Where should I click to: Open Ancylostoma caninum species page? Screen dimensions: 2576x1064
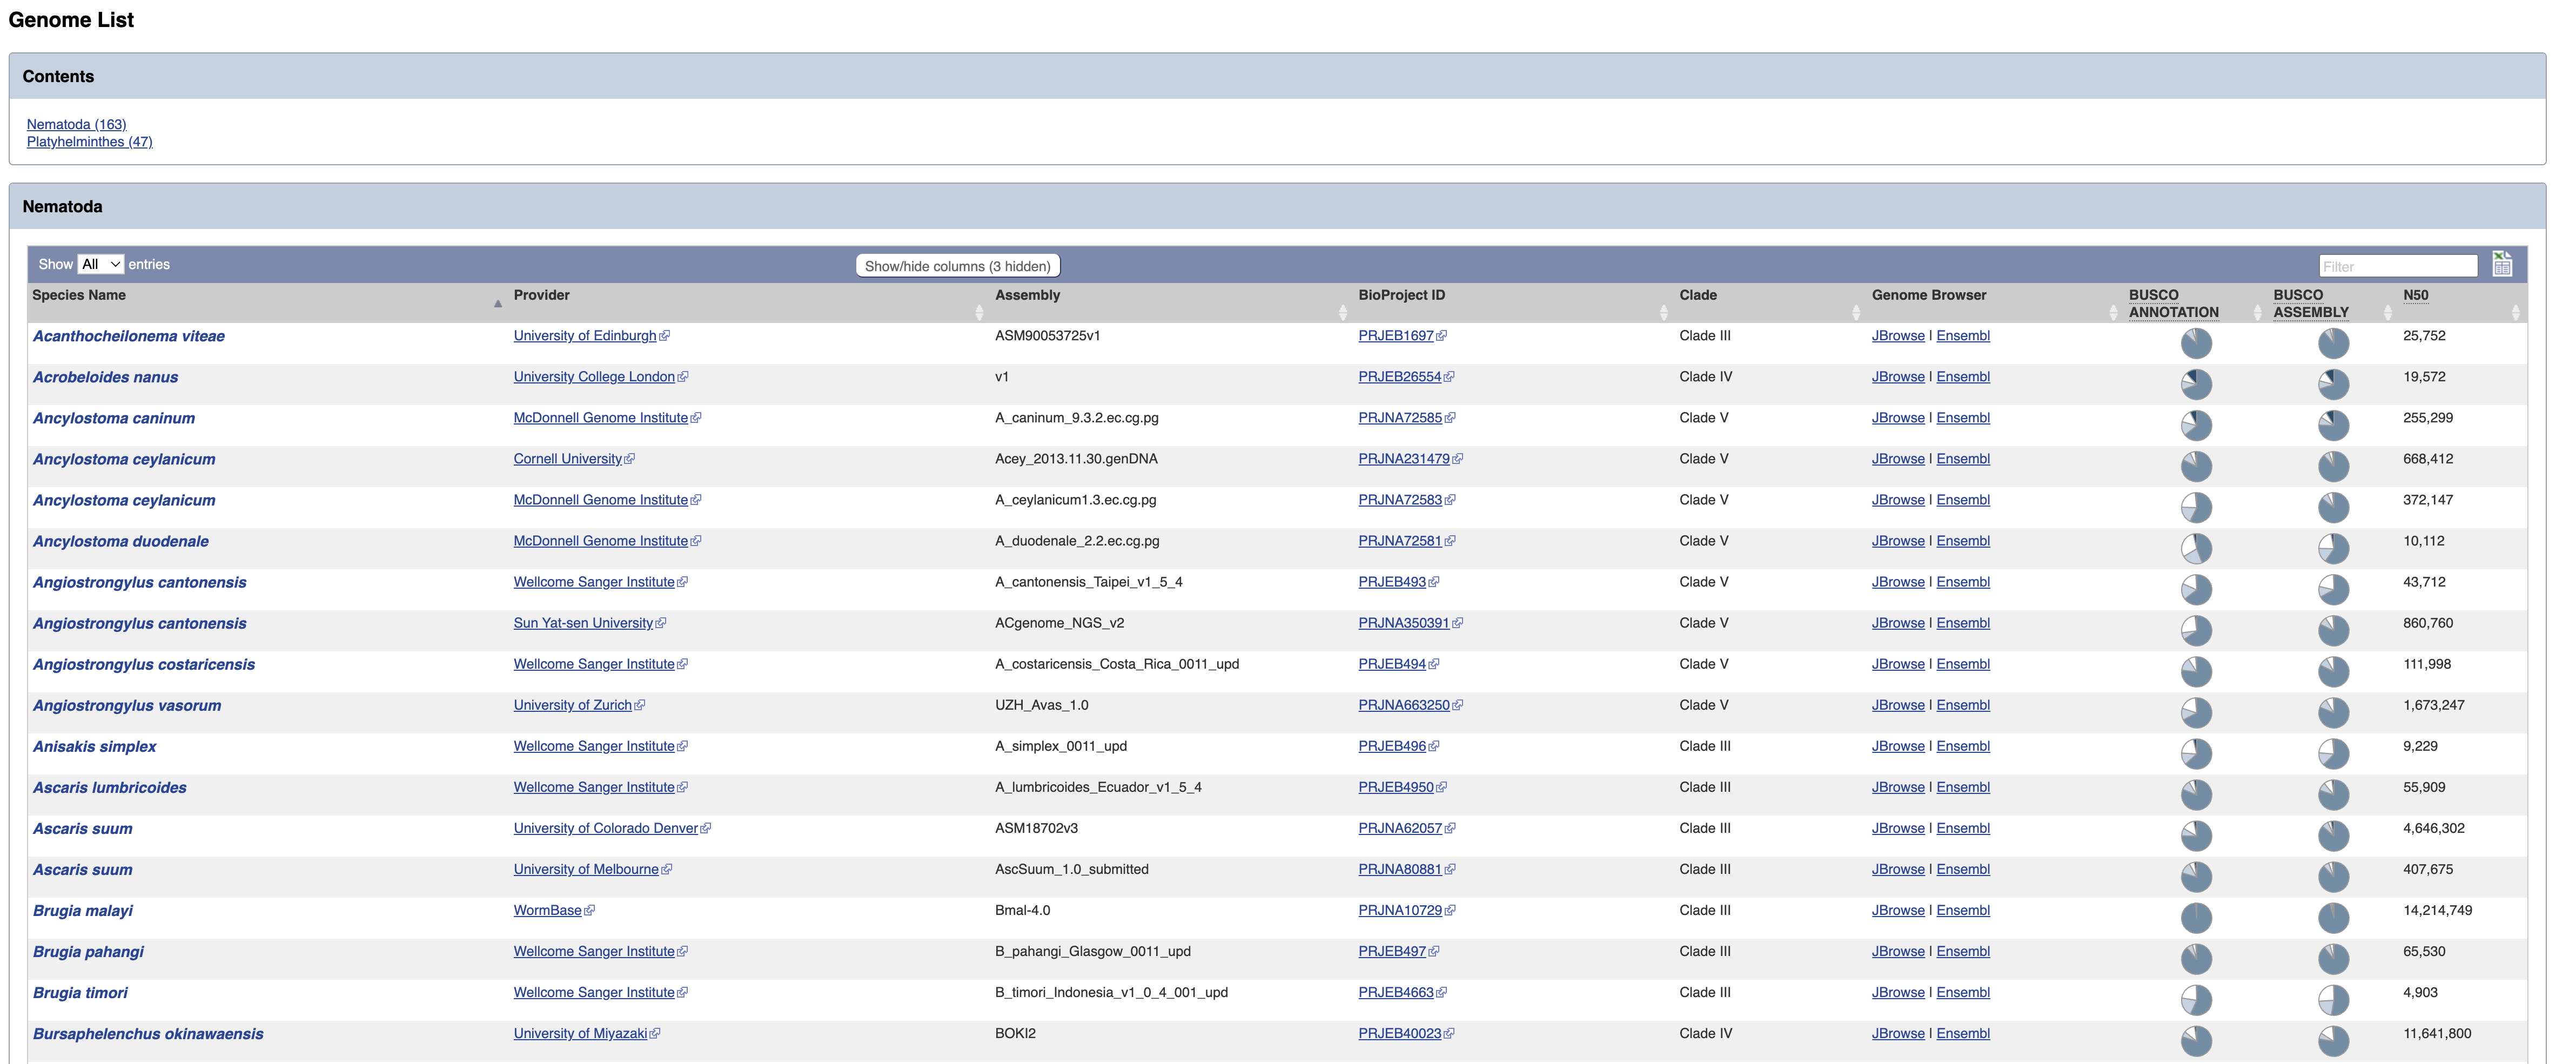(114, 418)
